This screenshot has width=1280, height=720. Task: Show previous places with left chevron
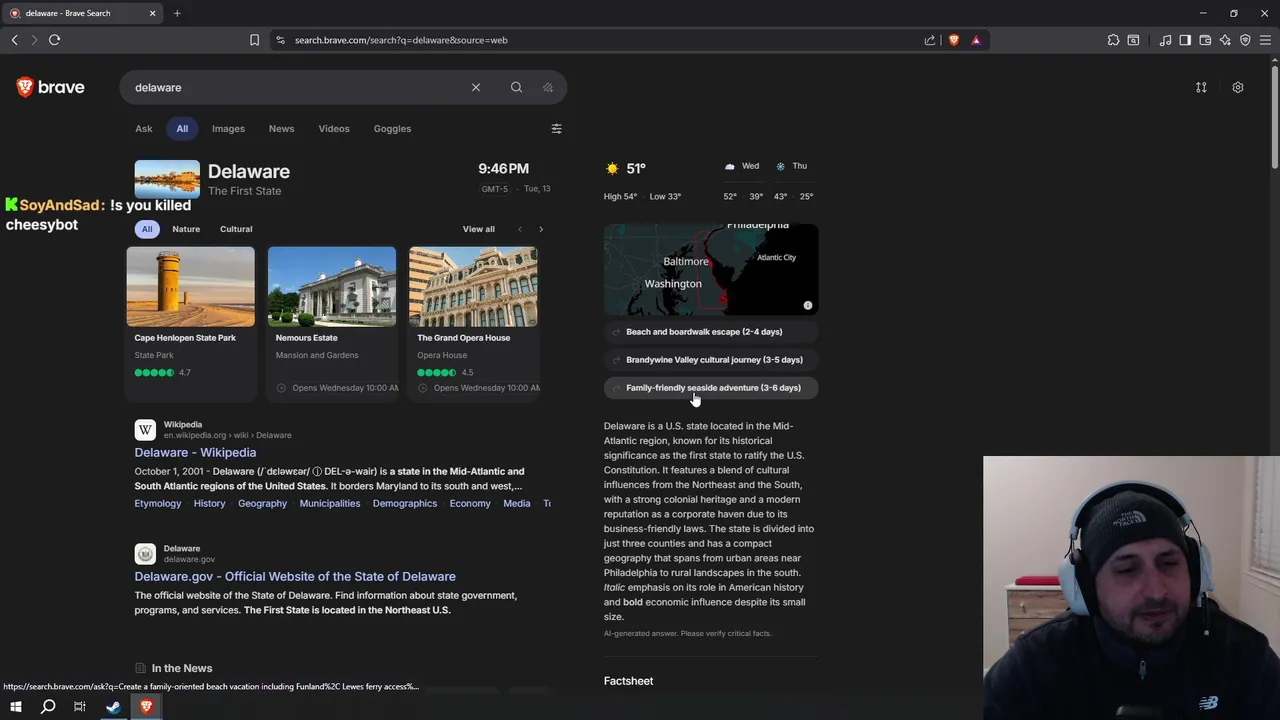point(519,229)
